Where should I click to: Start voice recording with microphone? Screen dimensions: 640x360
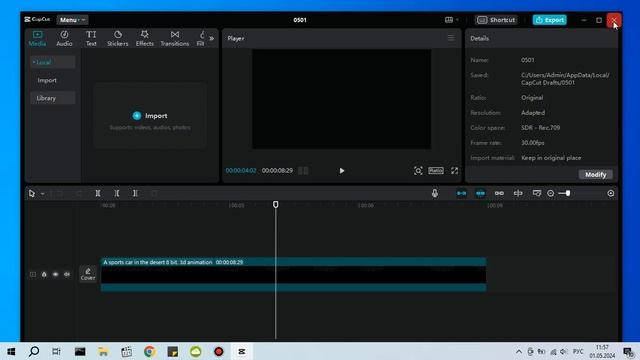[435, 193]
